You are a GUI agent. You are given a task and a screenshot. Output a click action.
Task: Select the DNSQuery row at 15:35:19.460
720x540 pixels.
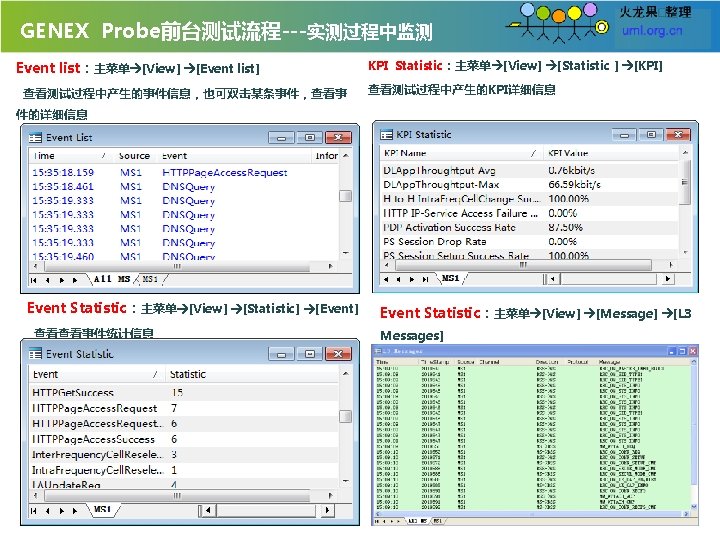[184, 257]
